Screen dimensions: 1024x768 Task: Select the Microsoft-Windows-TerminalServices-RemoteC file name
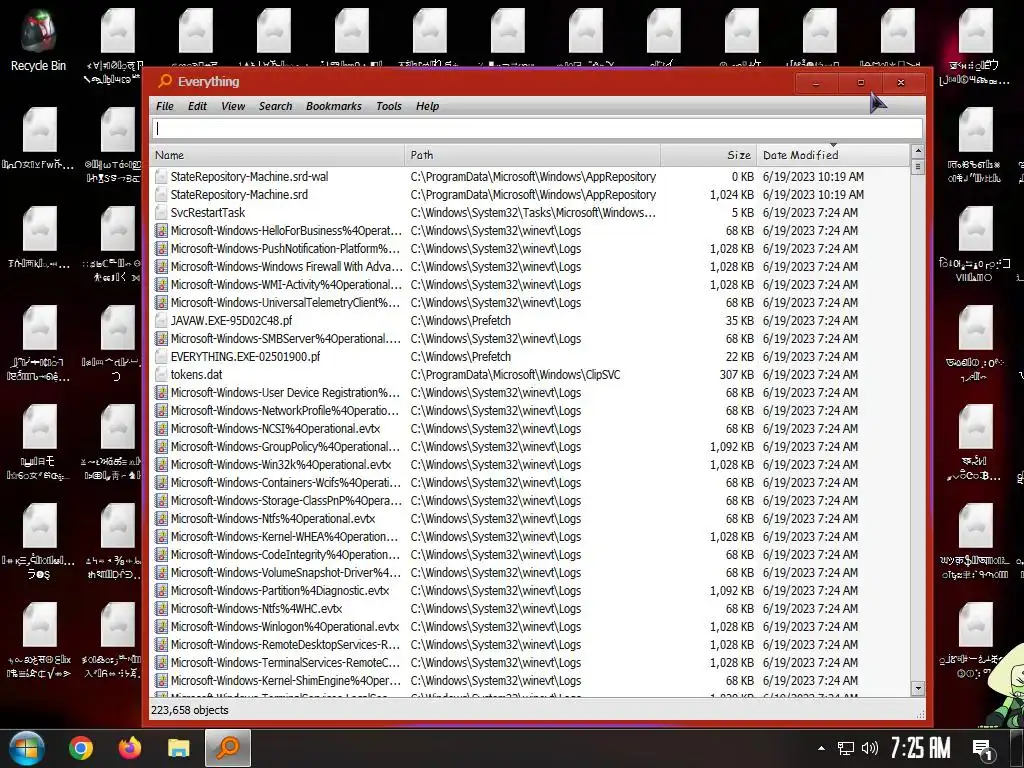pyautogui.click(x=285, y=663)
